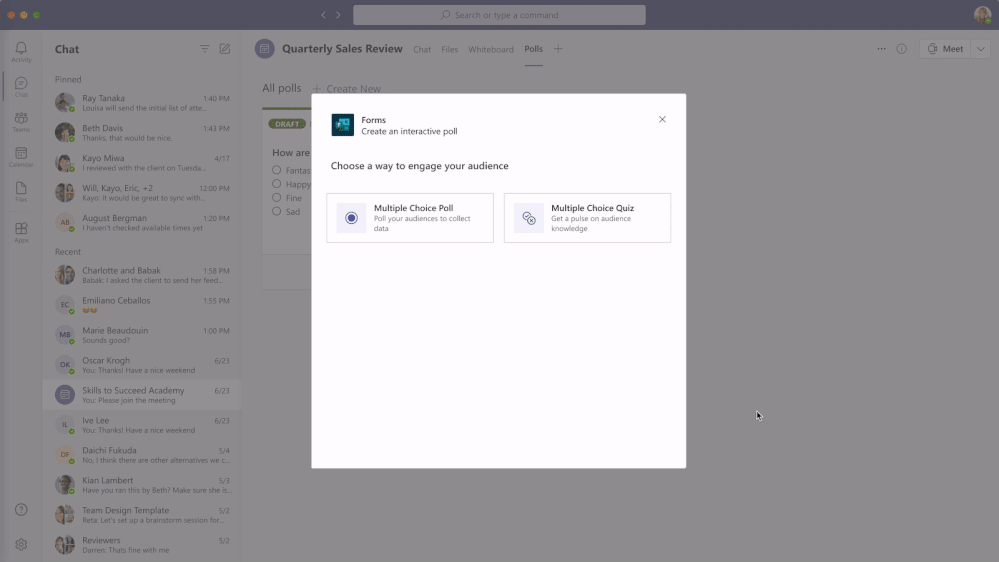Image resolution: width=999 pixels, height=562 pixels.
Task: Click the add tab plus icon
Action: point(558,49)
